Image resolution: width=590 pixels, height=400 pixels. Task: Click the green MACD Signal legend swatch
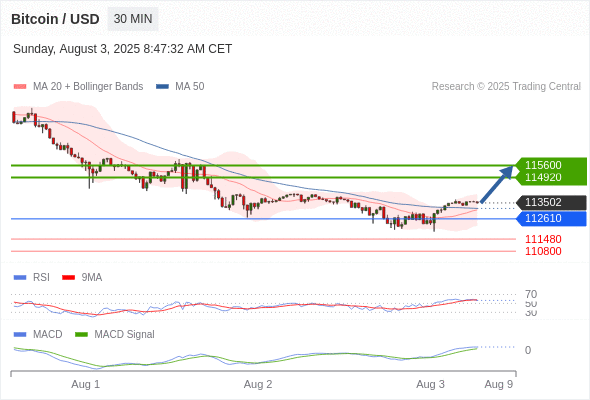coord(81,335)
